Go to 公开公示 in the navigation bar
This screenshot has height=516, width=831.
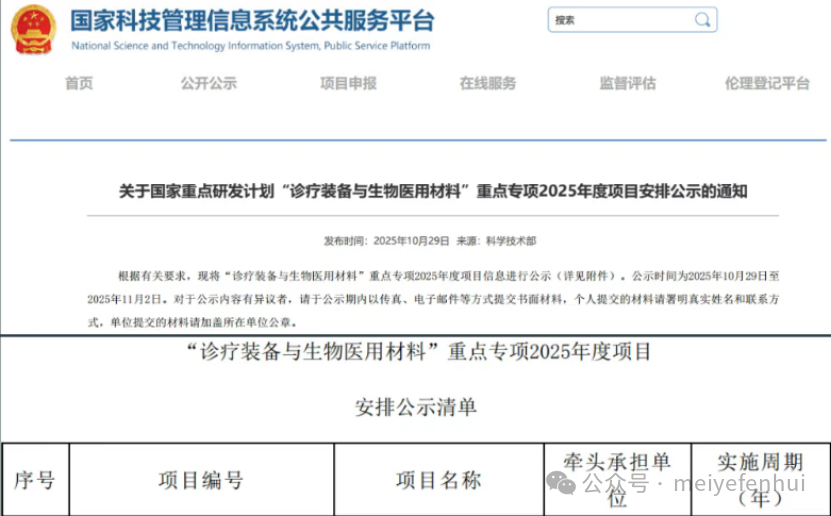click(x=208, y=84)
